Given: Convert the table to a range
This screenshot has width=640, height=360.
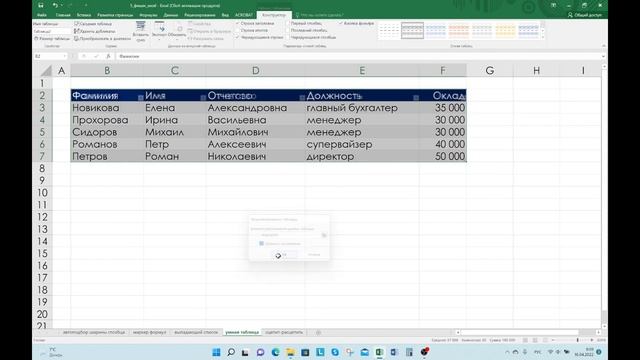Looking at the screenshot, I should tap(102, 38).
